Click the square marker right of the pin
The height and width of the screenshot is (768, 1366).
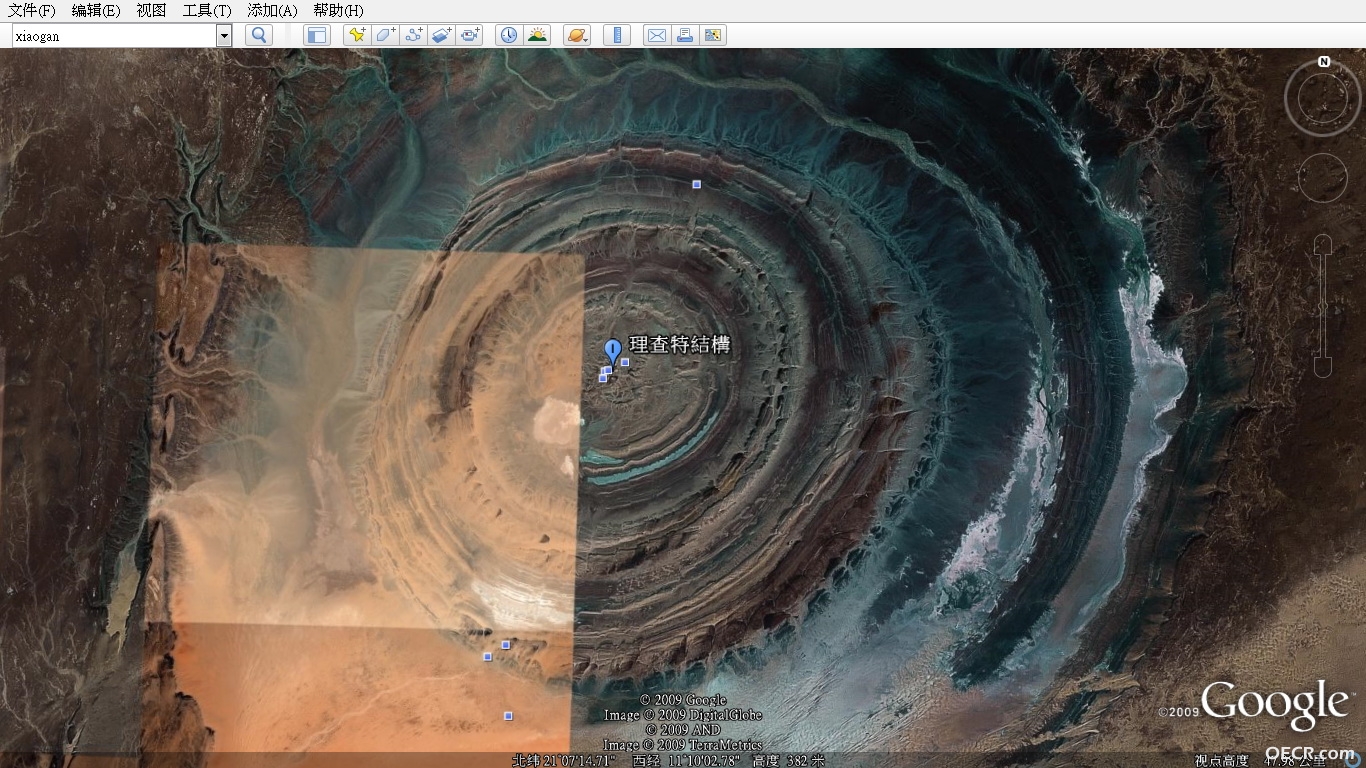coord(625,362)
